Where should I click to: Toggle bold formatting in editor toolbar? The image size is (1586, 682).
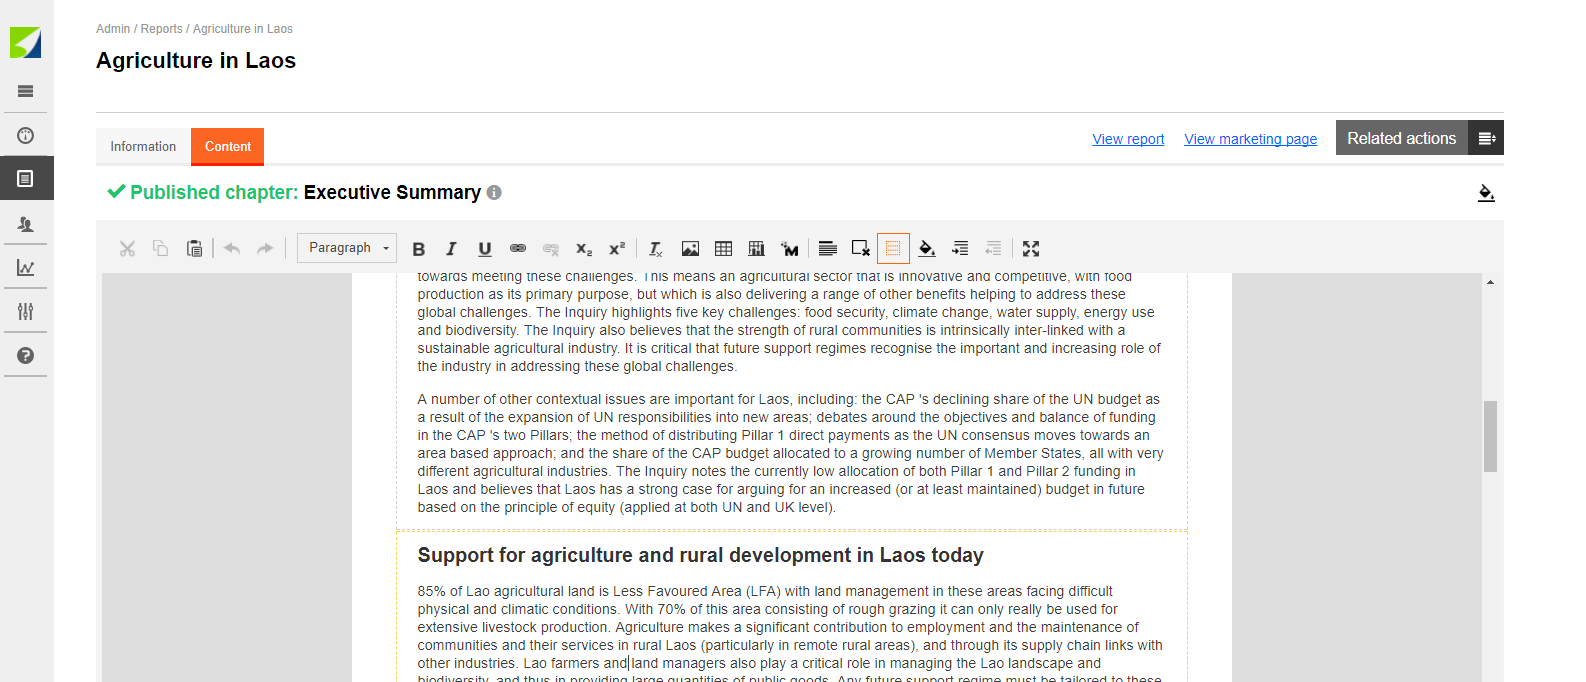click(419, 249)
